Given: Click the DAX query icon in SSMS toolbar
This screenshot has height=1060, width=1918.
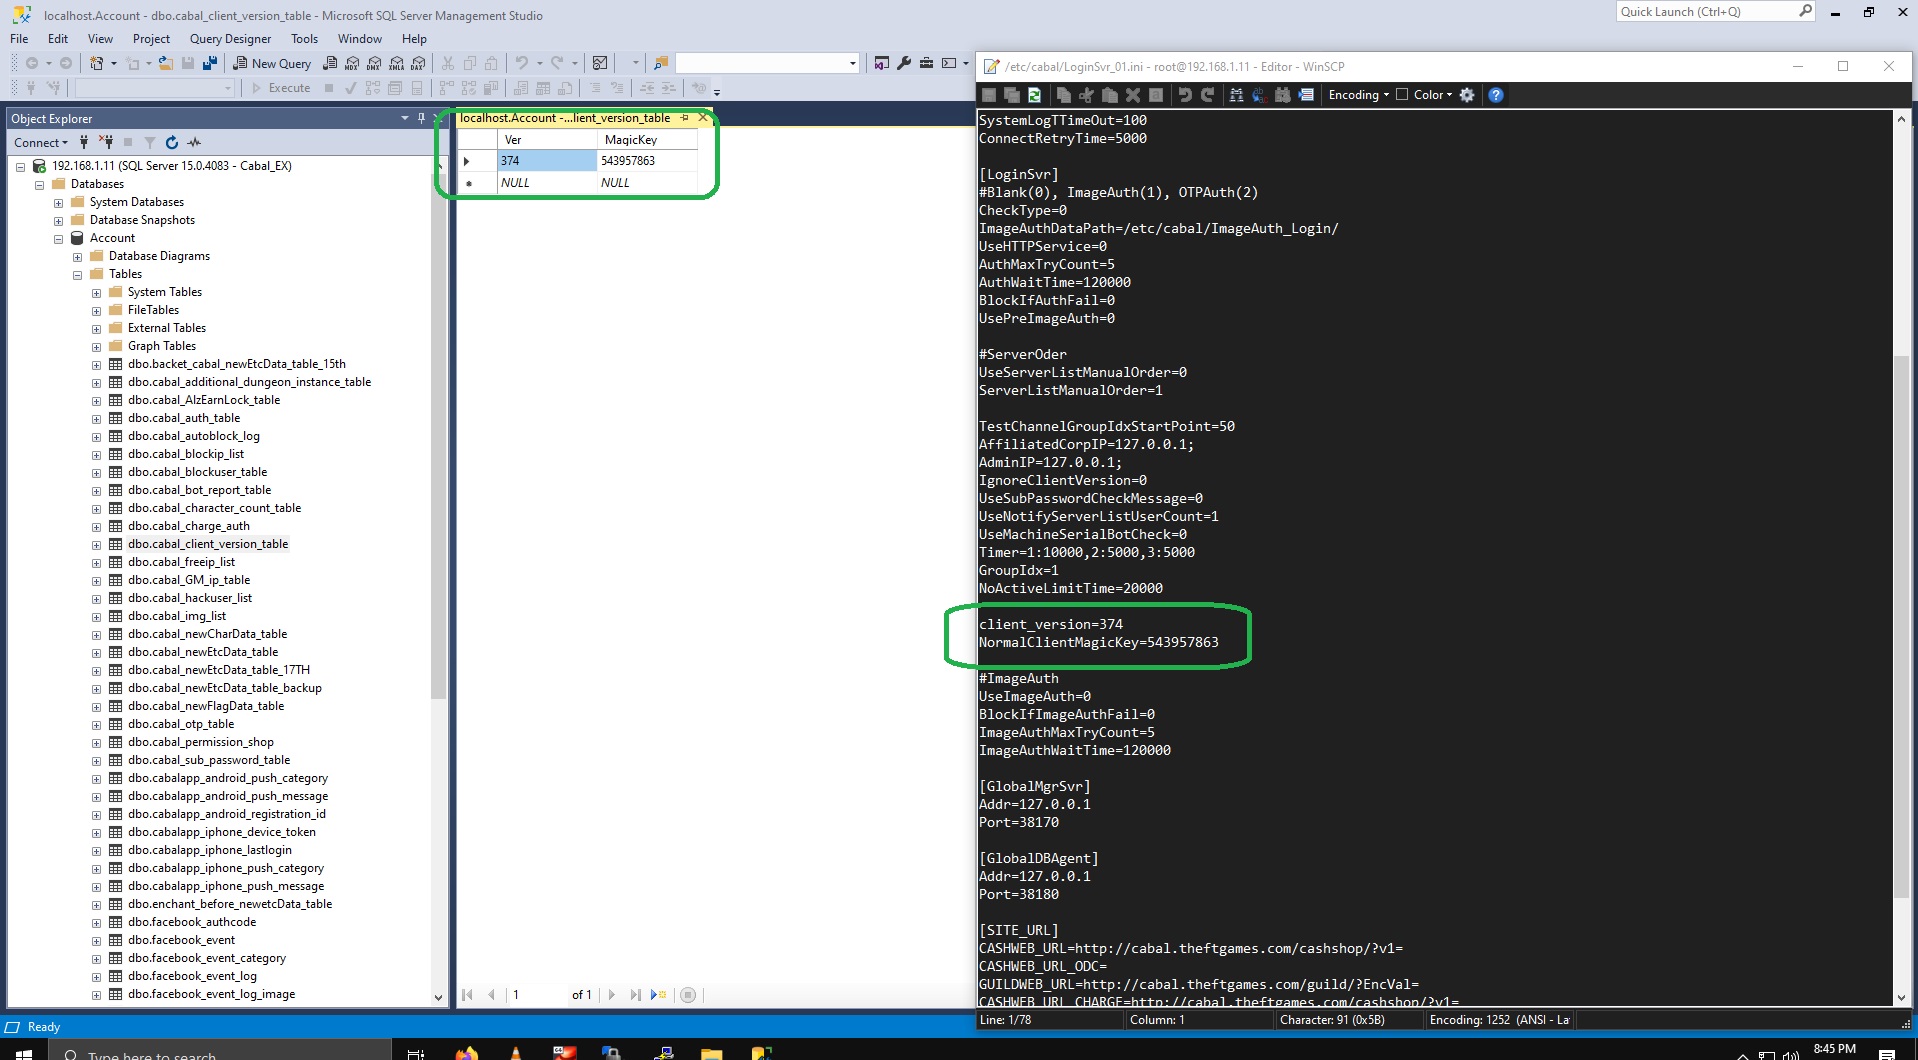Looking at the screenshot, I should (x=418, y=63).
